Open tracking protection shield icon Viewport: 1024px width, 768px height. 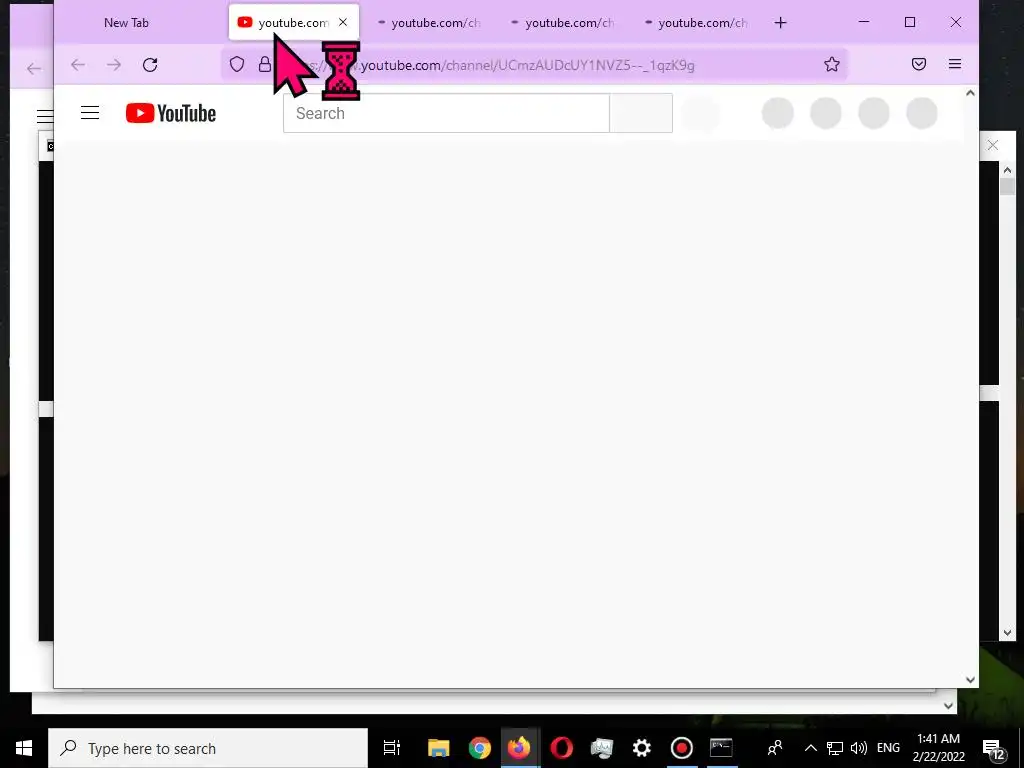(237, 64)
